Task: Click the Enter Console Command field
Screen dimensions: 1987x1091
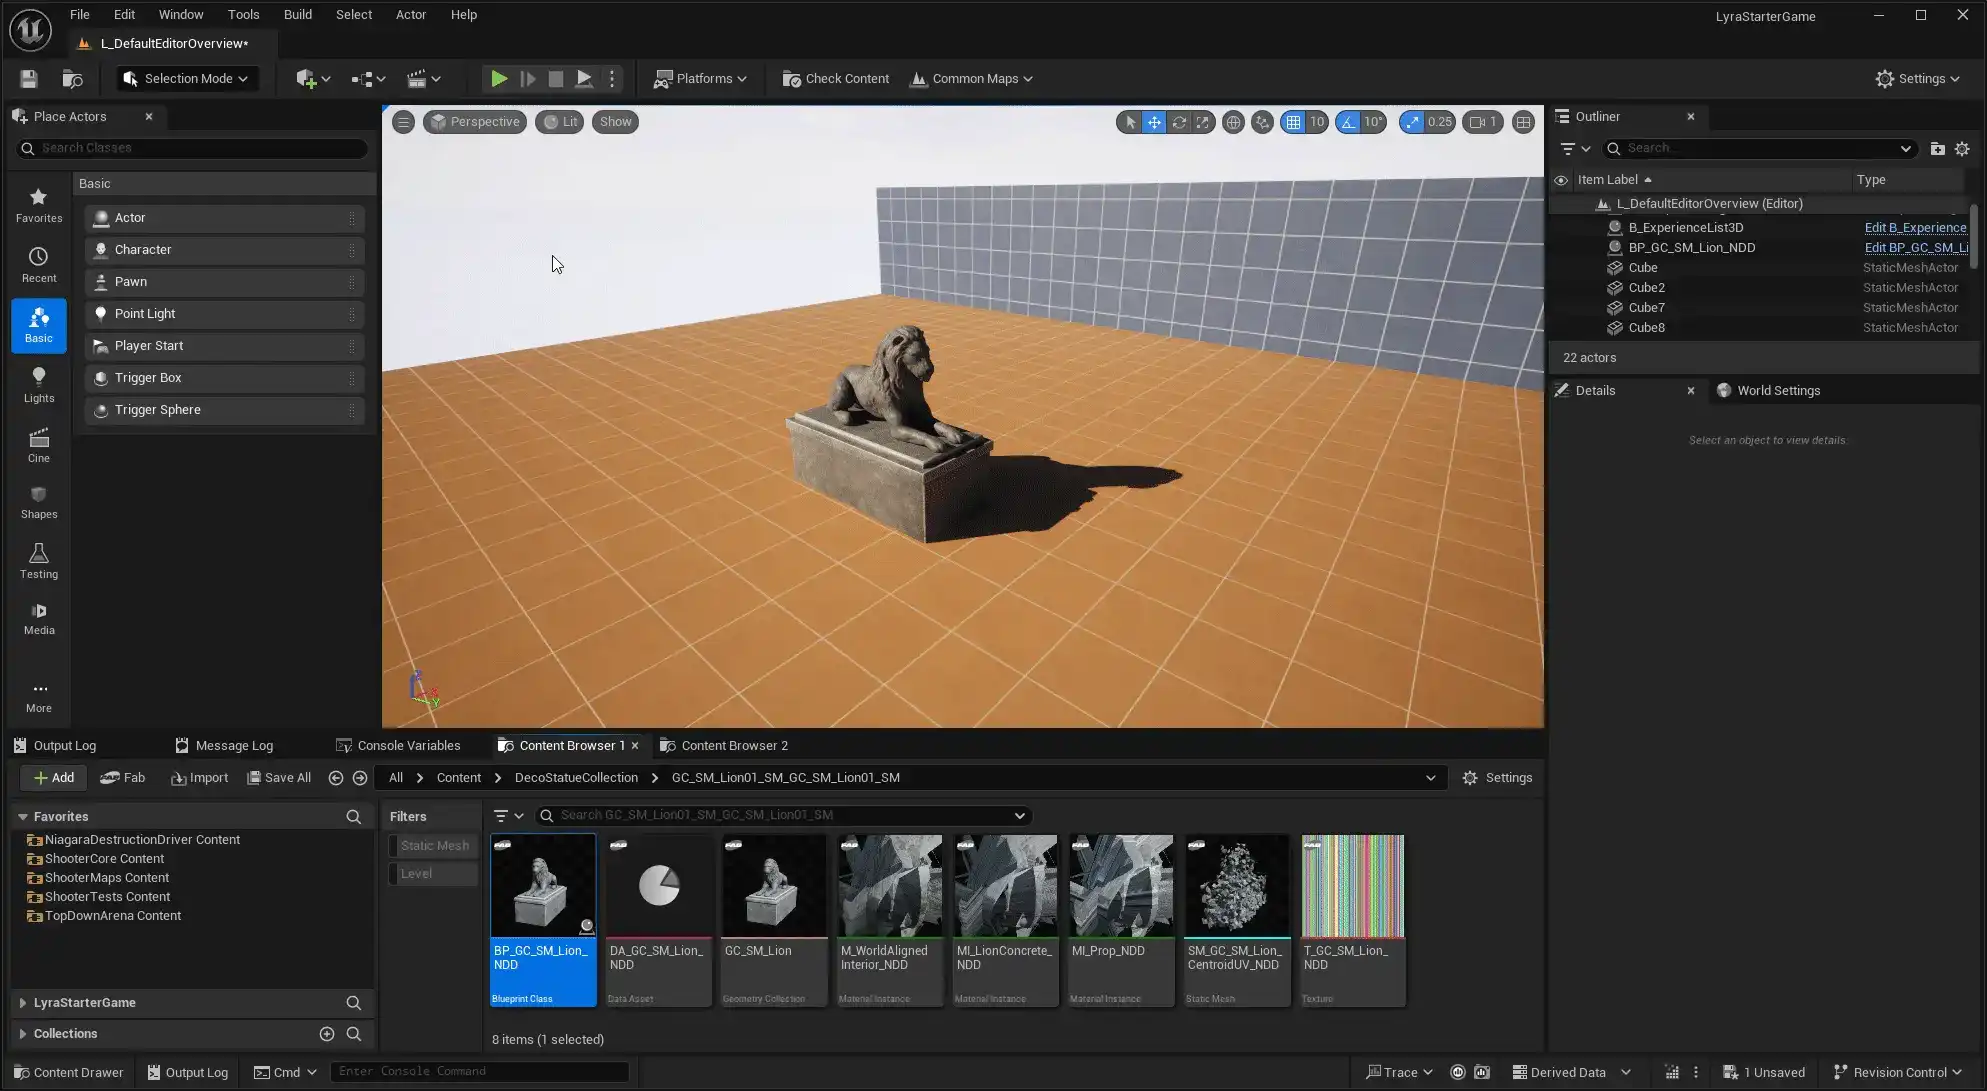Action: [479, 1072]
